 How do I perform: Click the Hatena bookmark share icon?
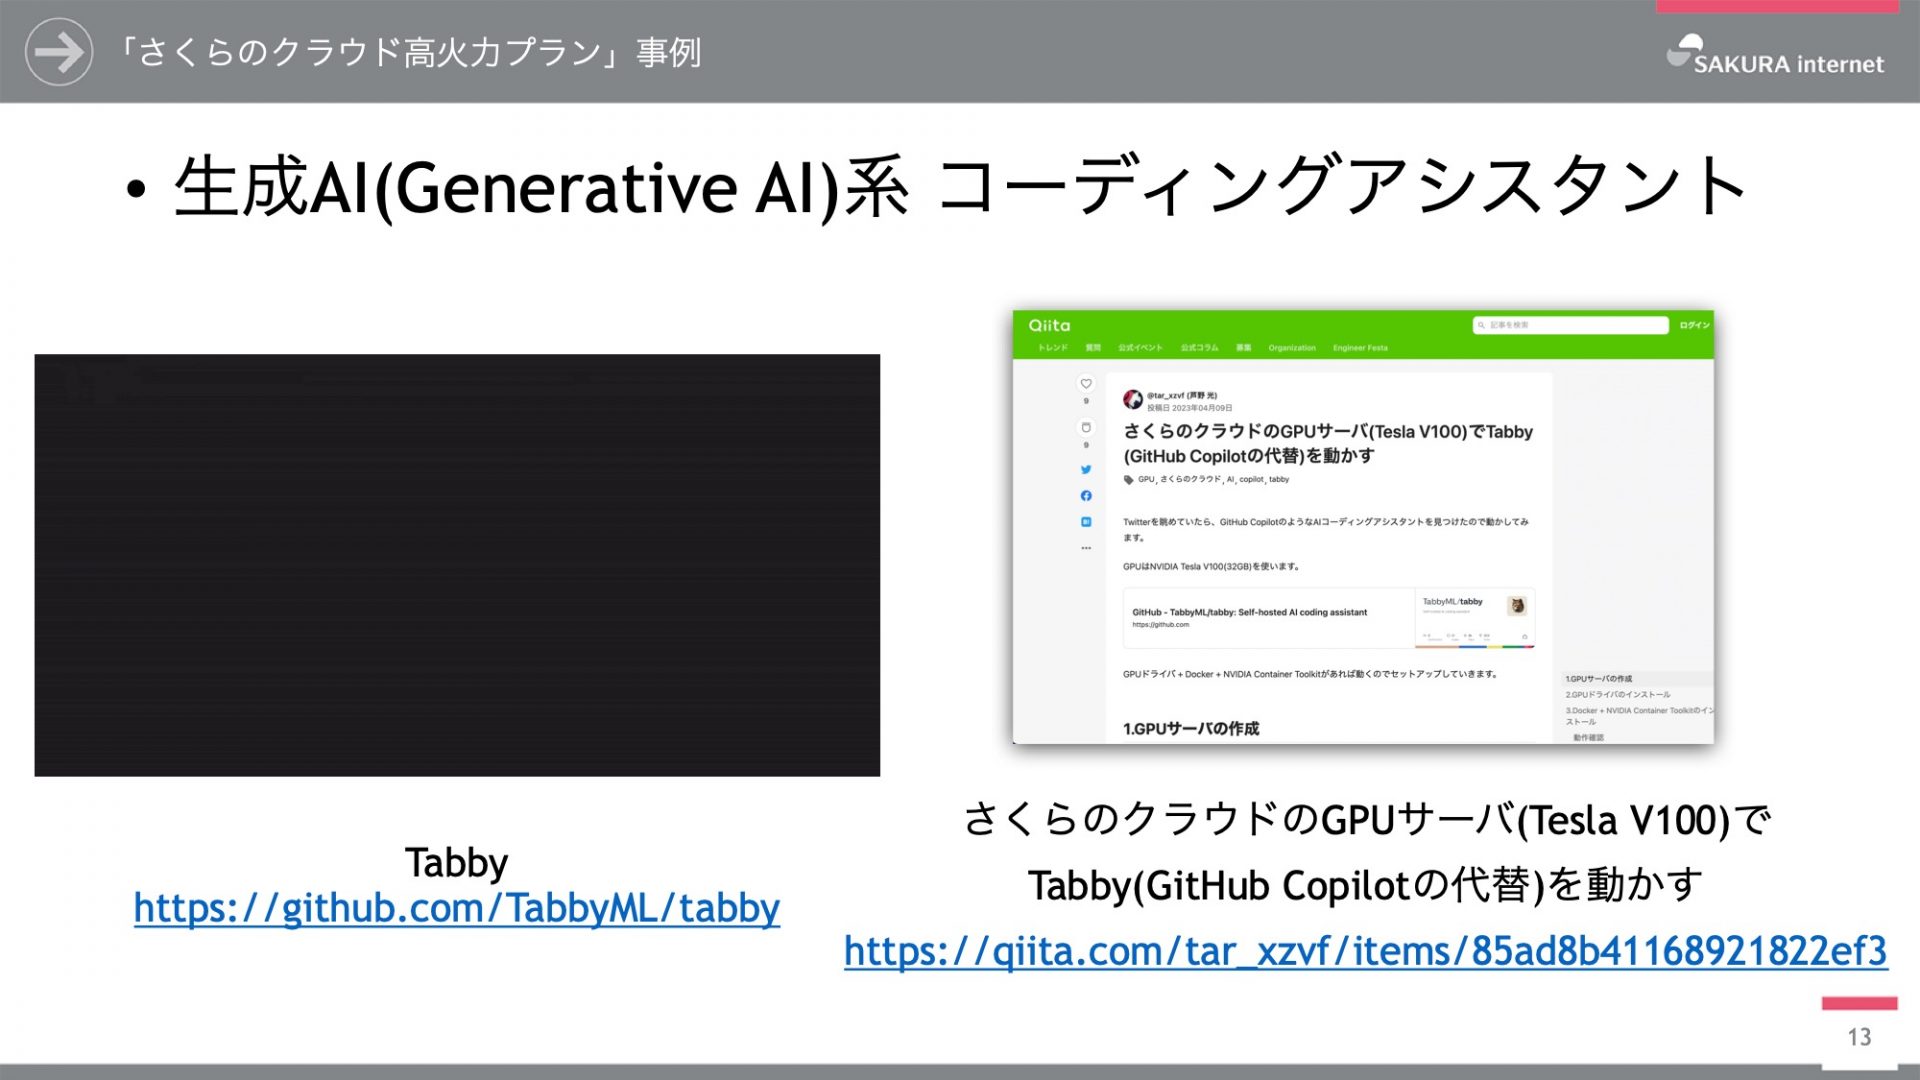tap(1086, 522)
